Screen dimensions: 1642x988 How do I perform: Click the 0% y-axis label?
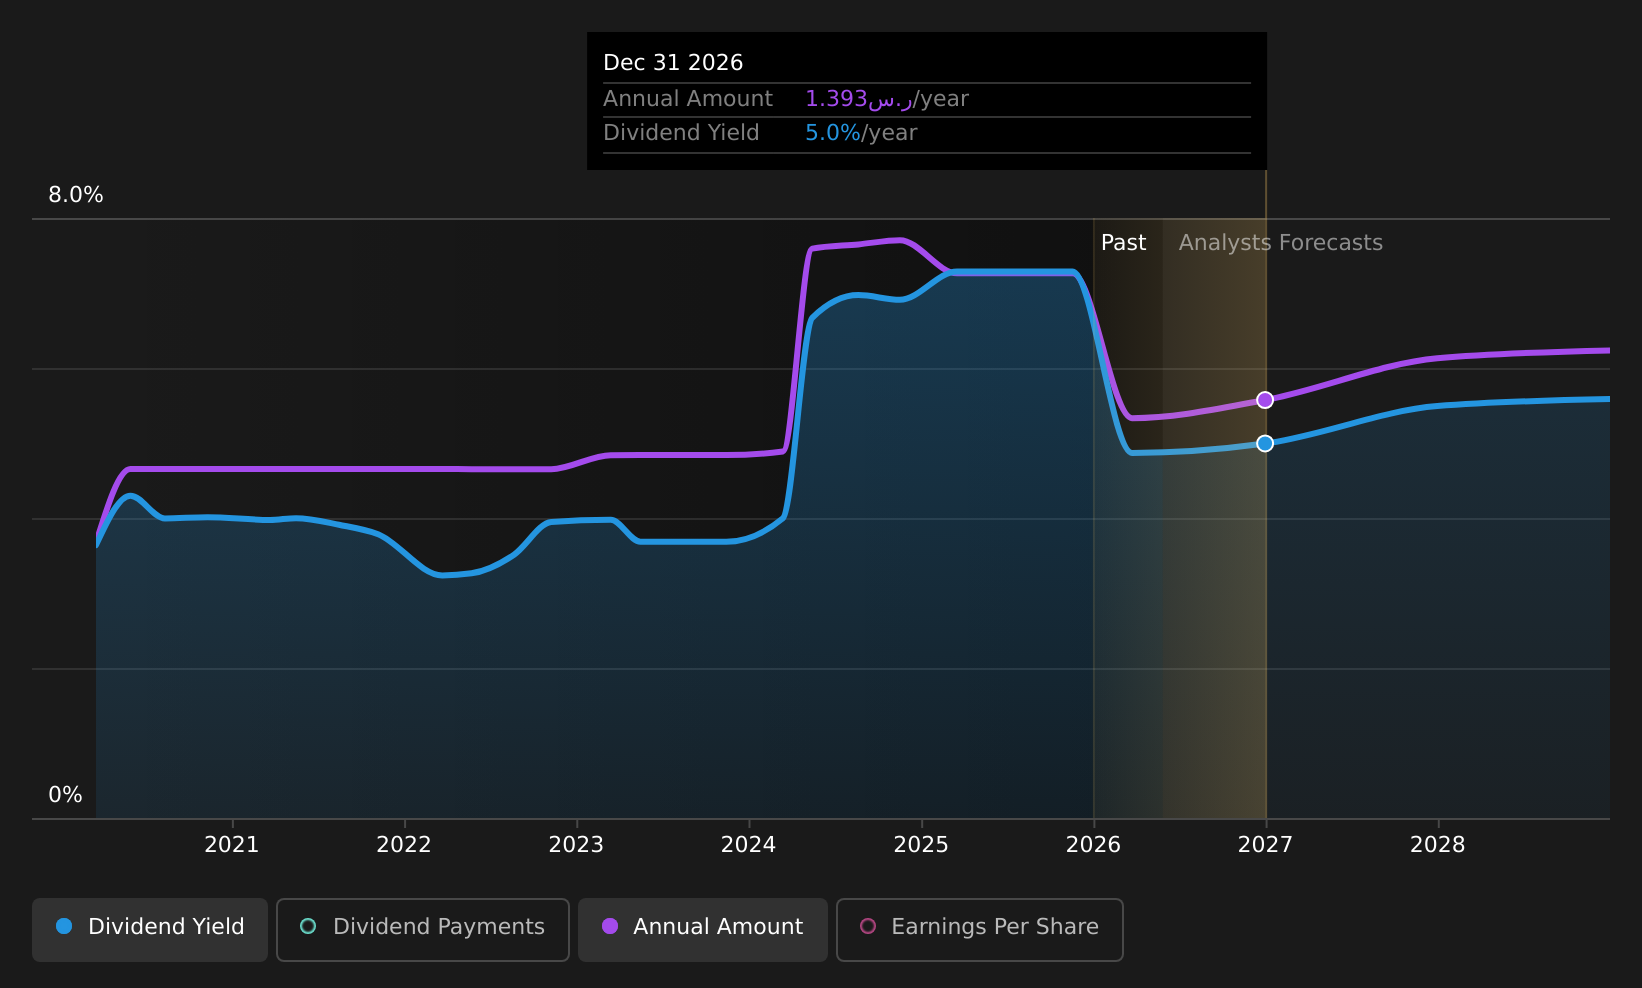tap(66, 795)
